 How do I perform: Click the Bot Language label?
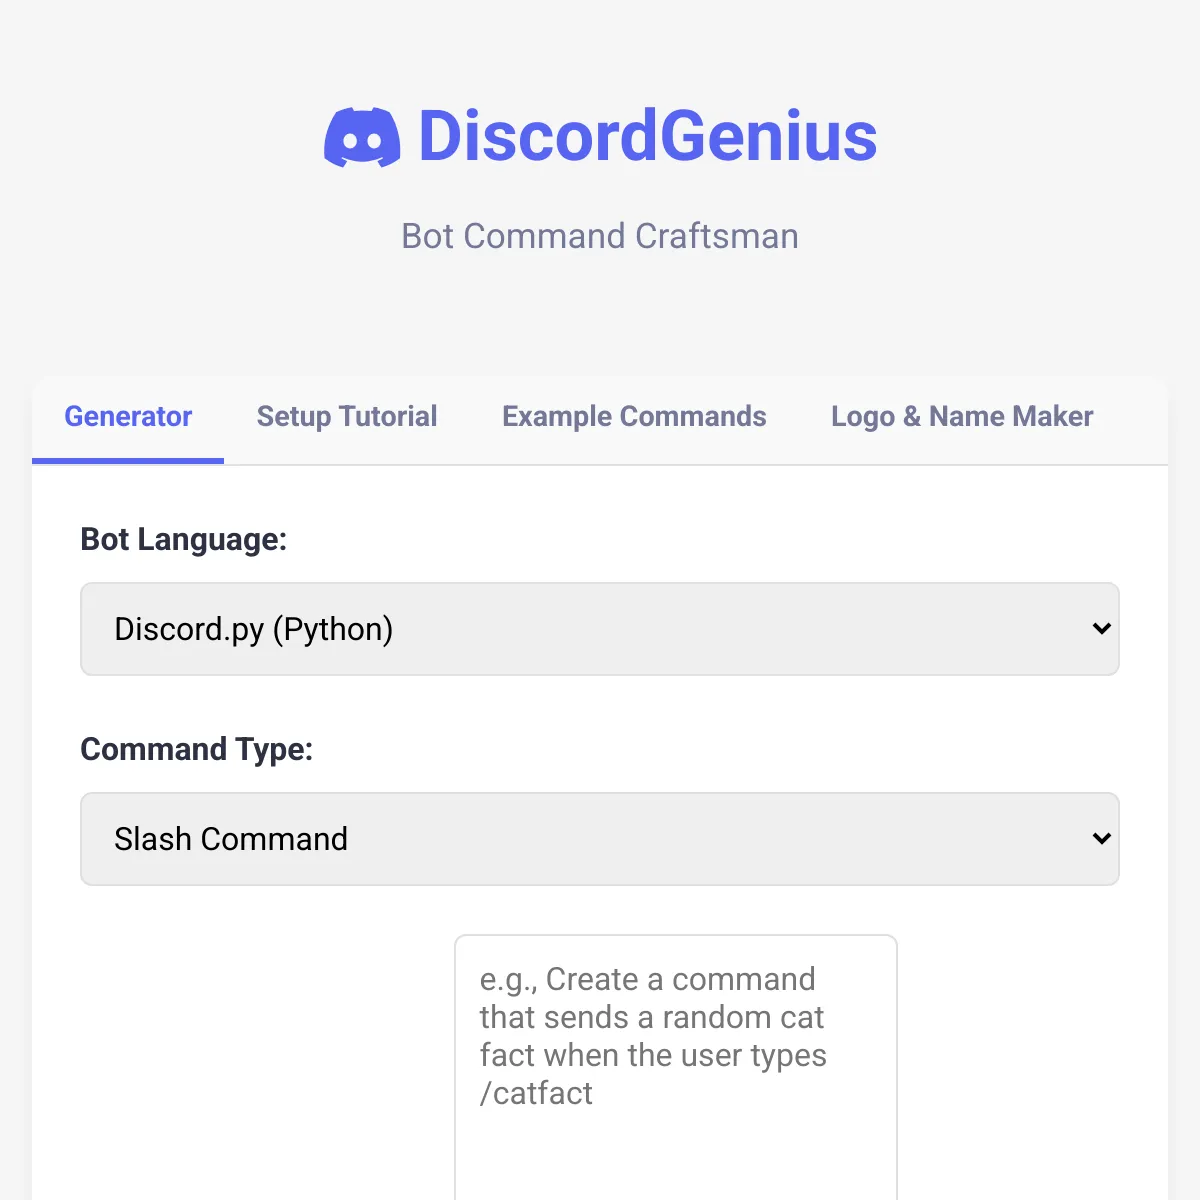184,539
